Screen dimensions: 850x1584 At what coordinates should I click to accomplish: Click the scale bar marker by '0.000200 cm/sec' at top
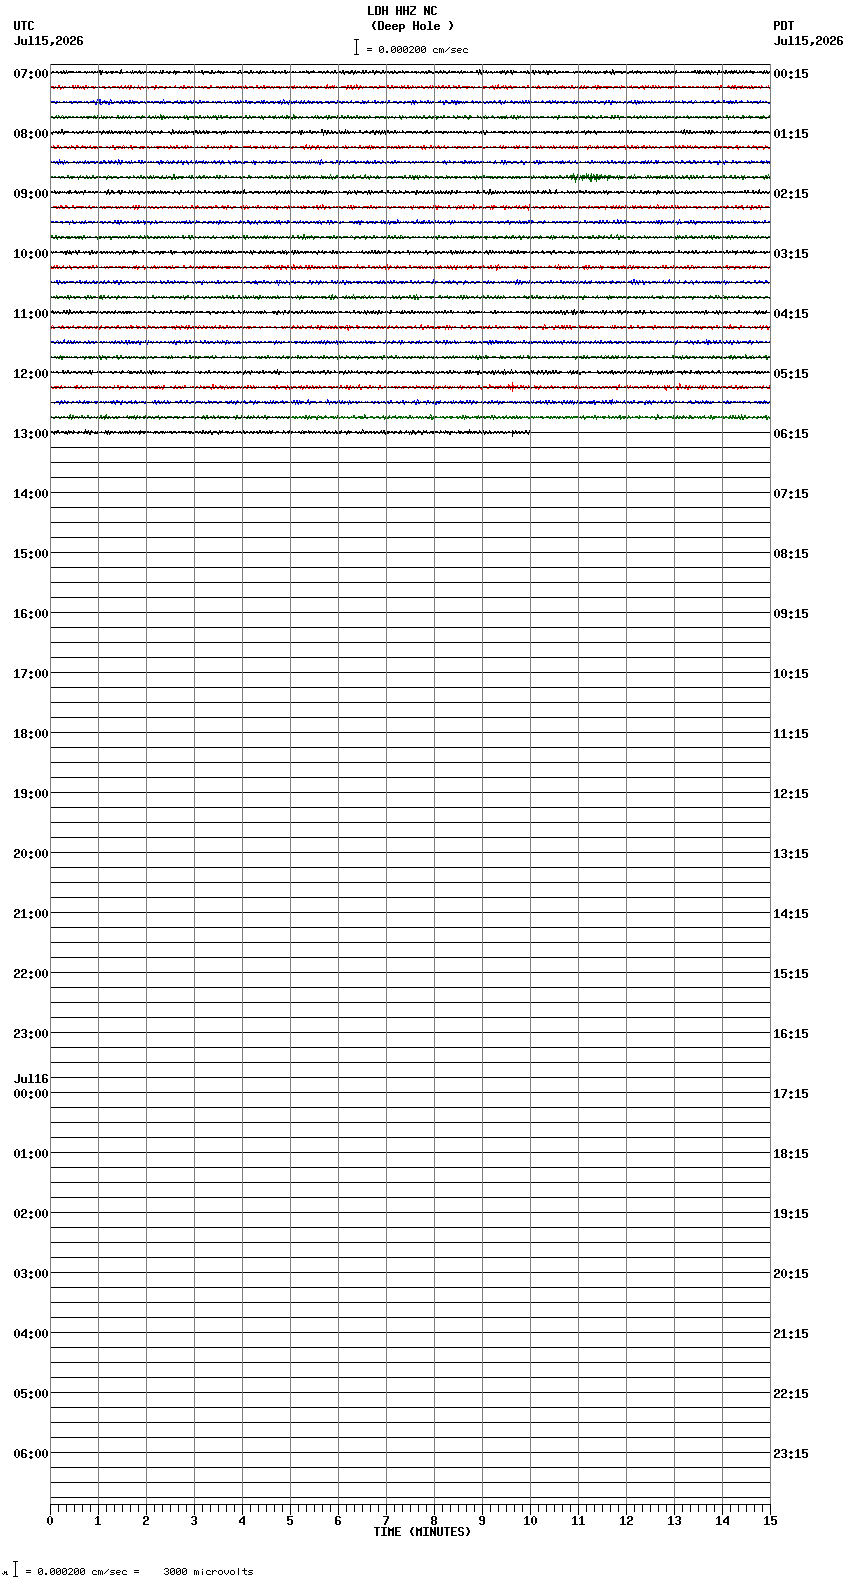coord(356,47)
